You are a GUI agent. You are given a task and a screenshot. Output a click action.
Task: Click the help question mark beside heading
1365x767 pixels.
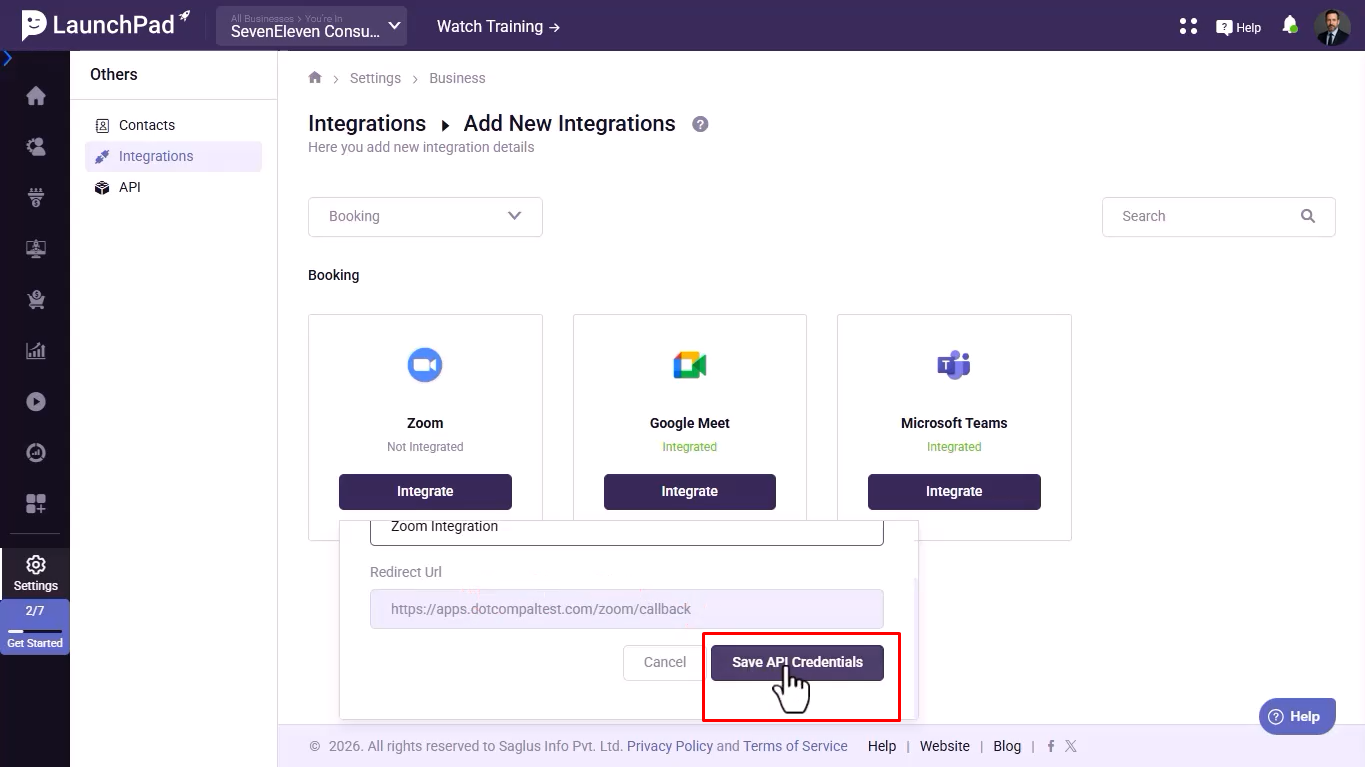point(700,124)
